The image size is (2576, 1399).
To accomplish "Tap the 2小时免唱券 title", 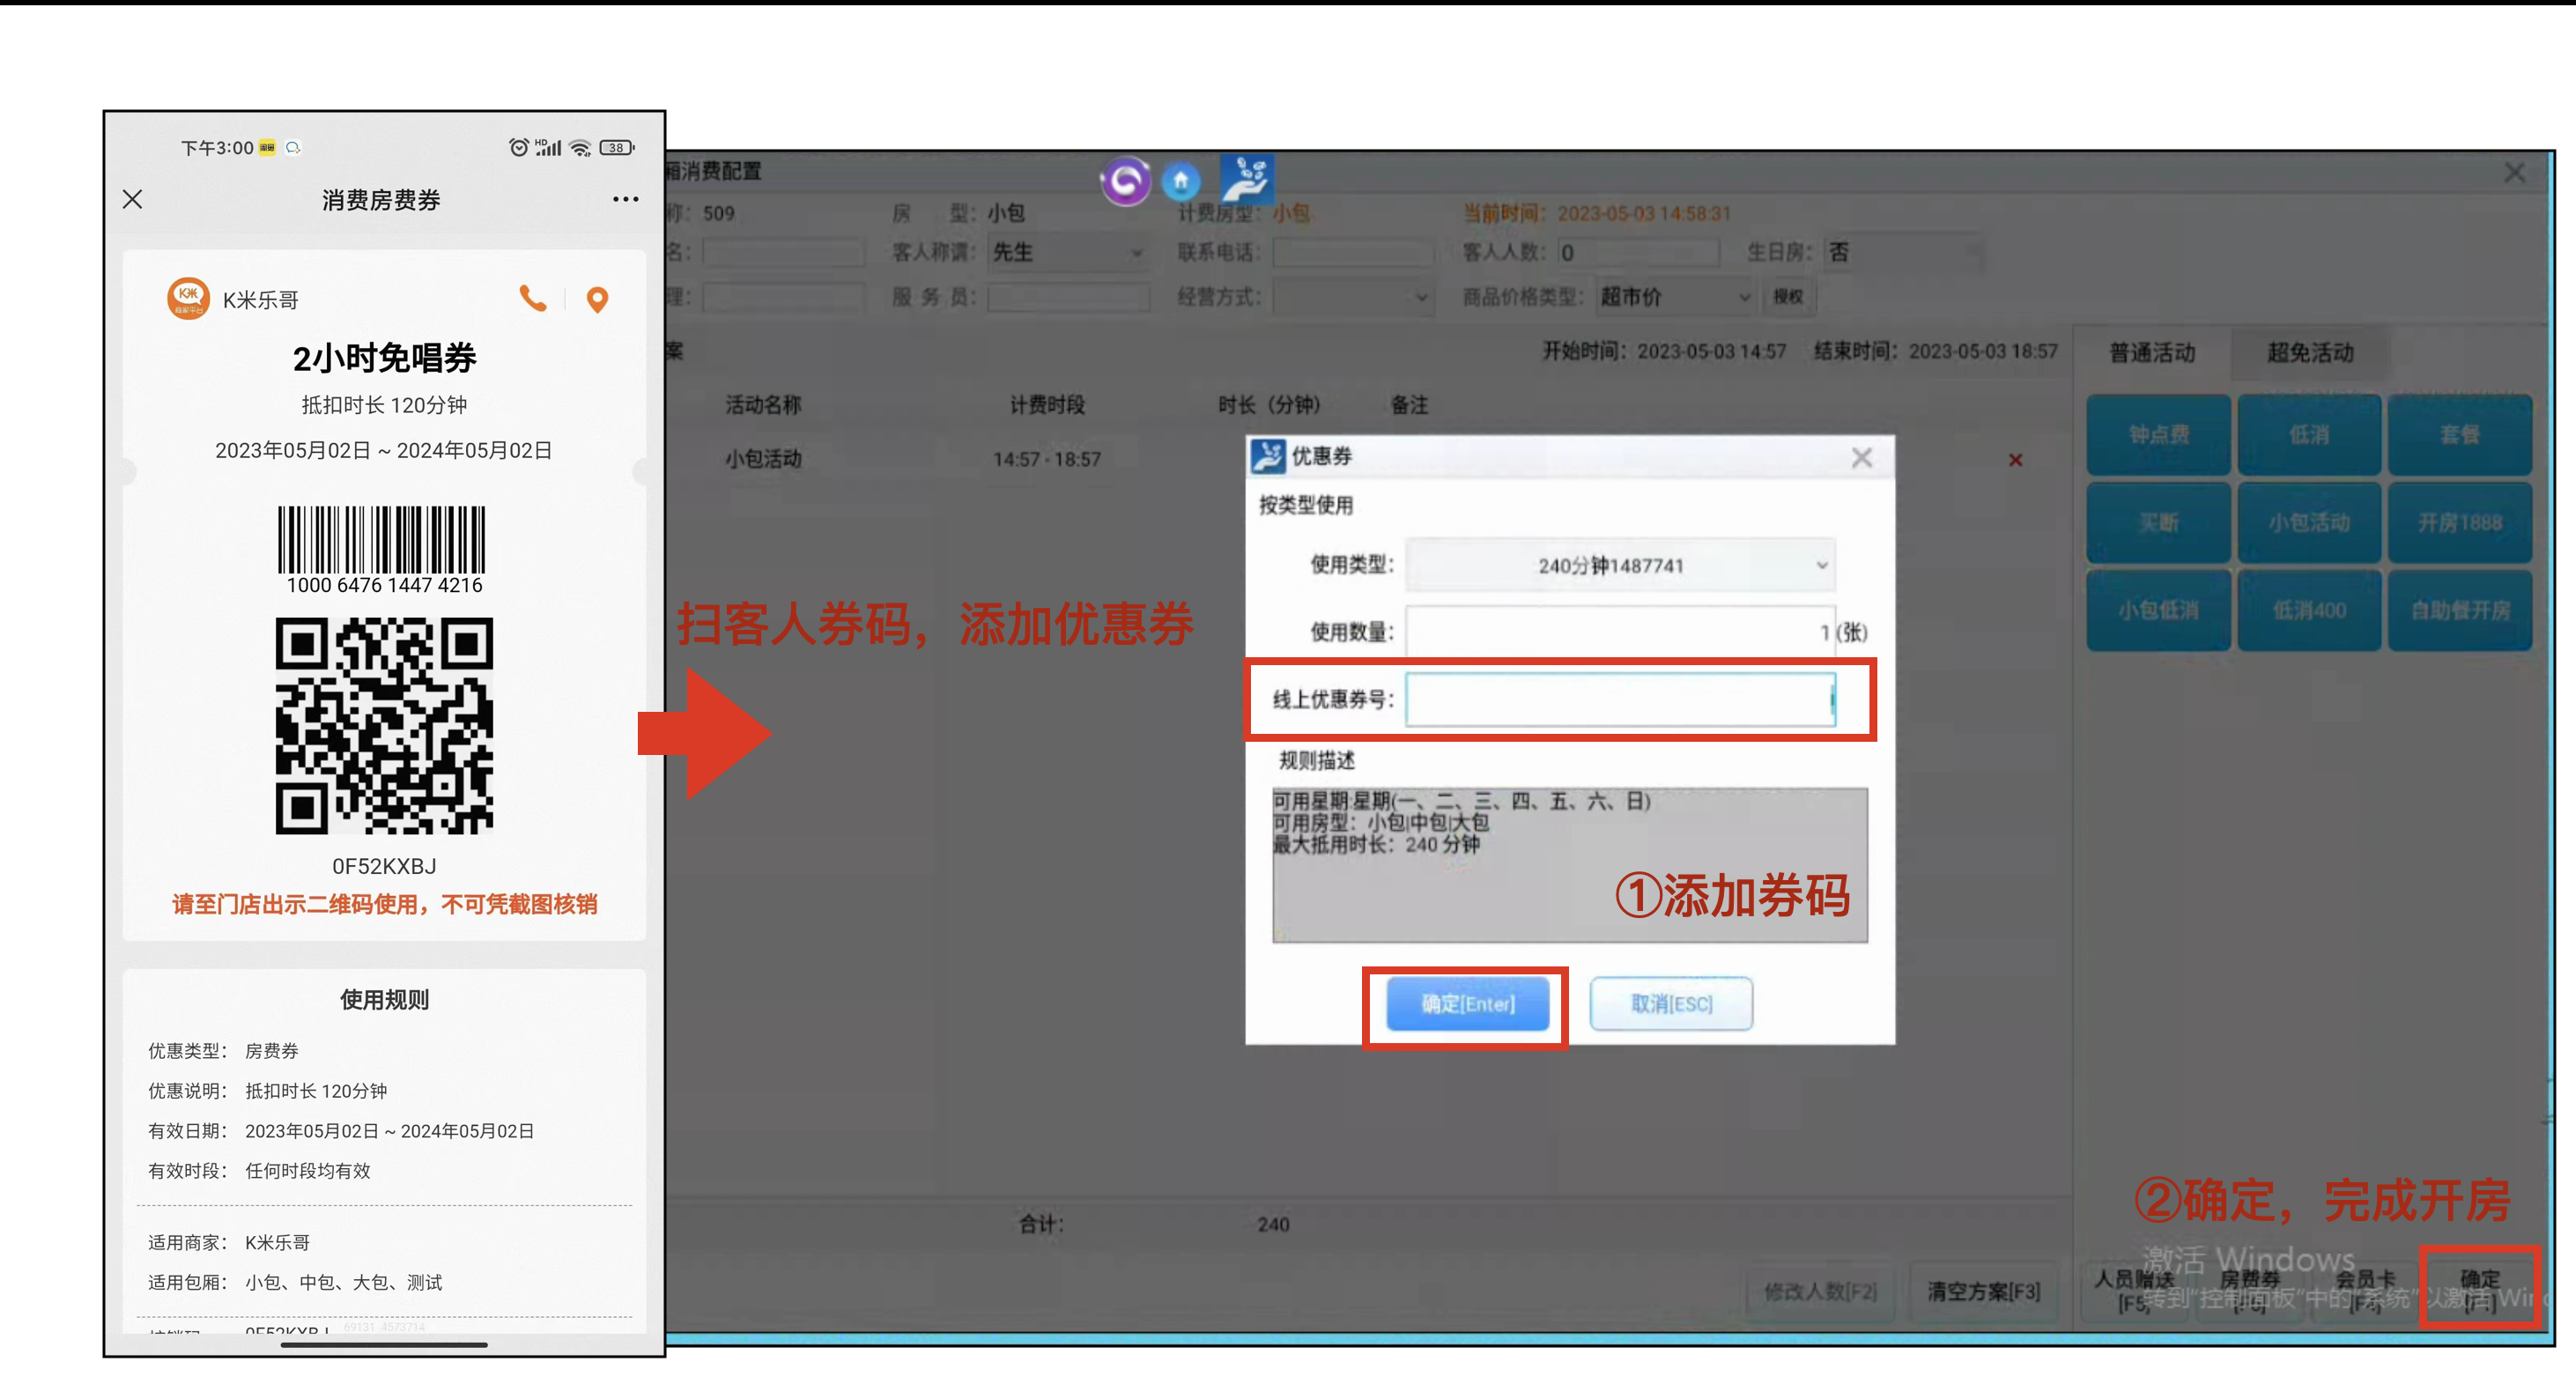I will pyautogui.click(x=384, y=358).
